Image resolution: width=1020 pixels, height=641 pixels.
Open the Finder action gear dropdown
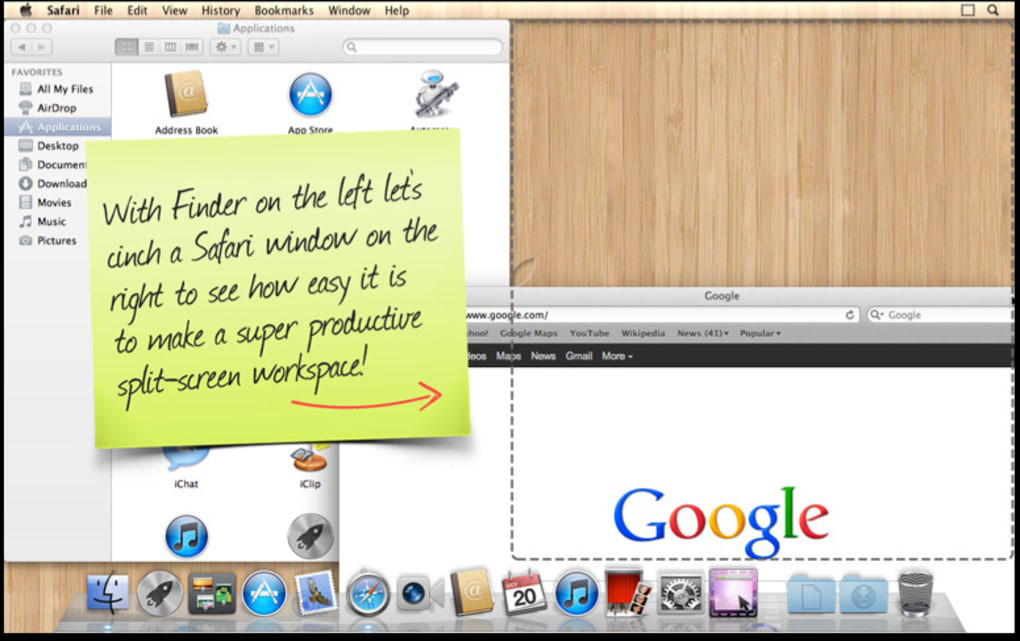(225, 47)
